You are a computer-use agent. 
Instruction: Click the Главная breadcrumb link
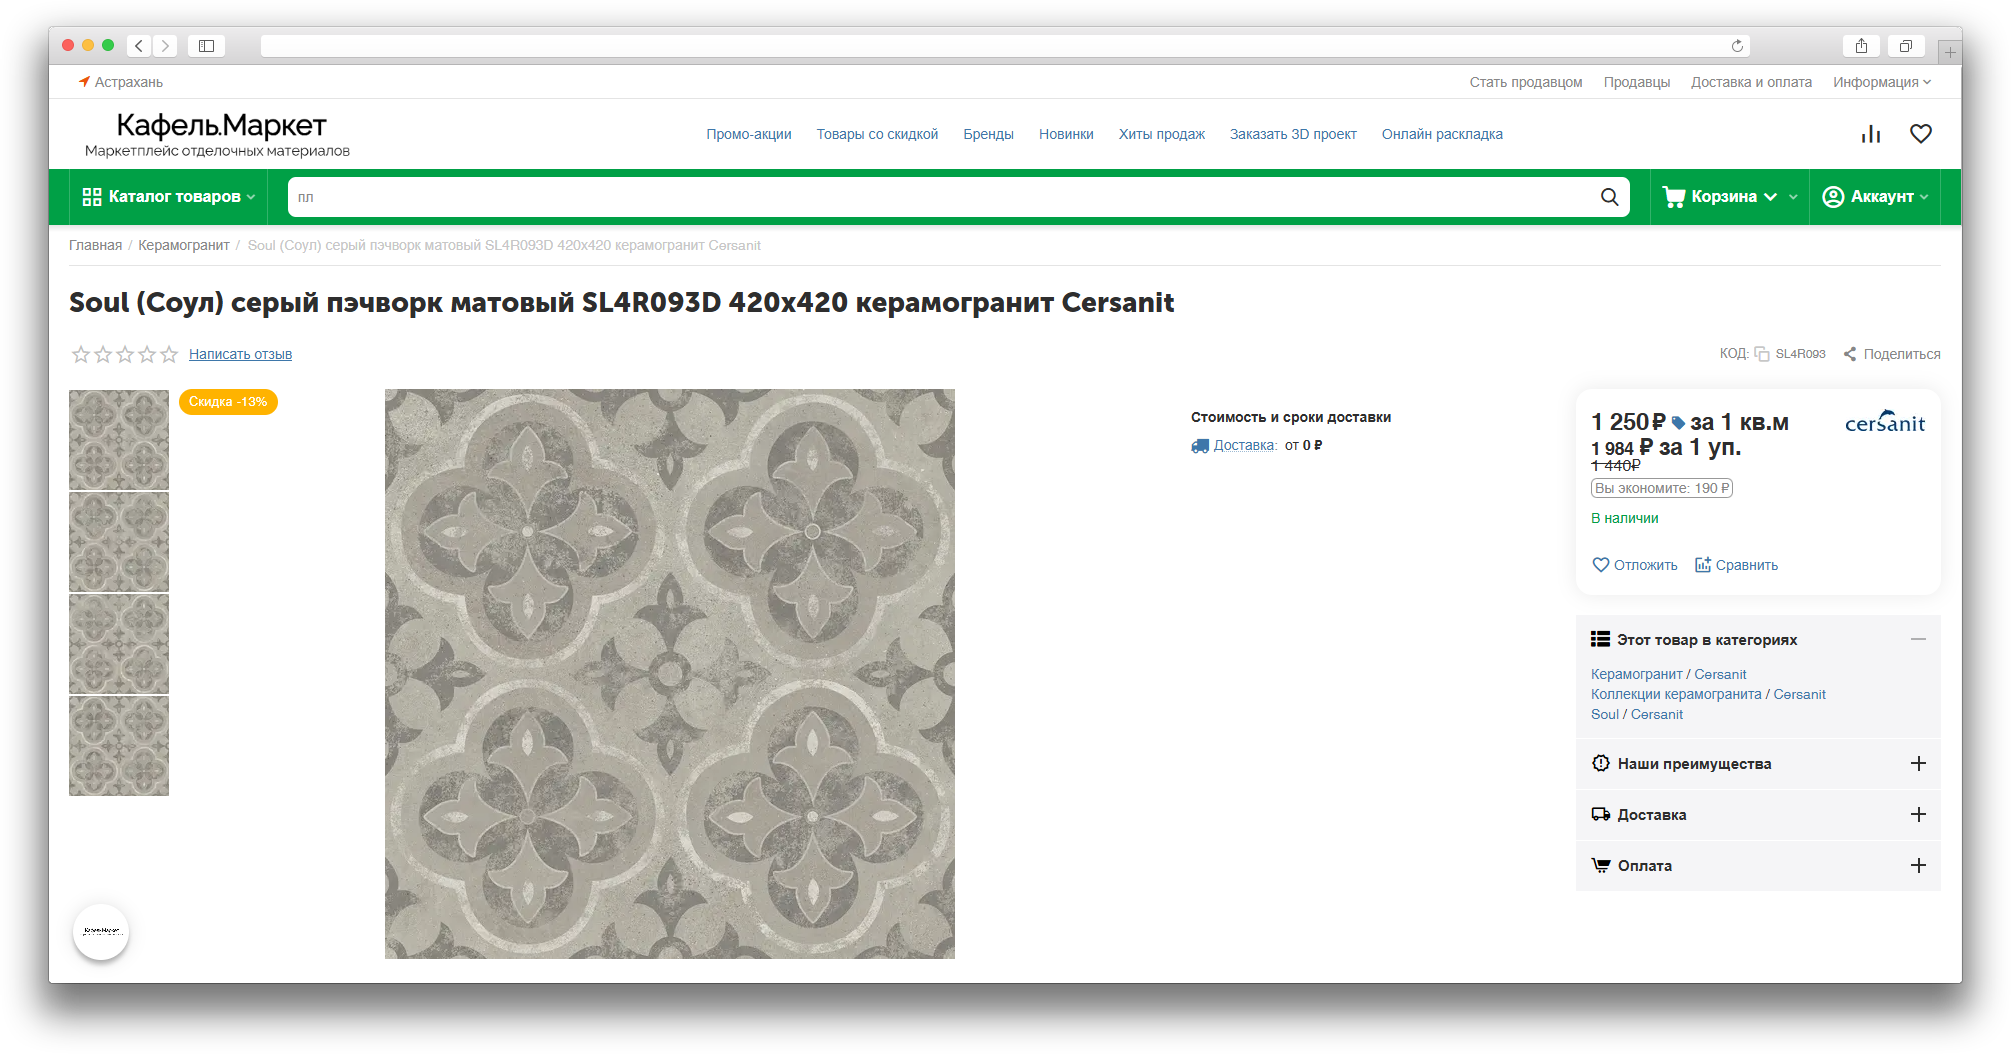coord(95,245)
